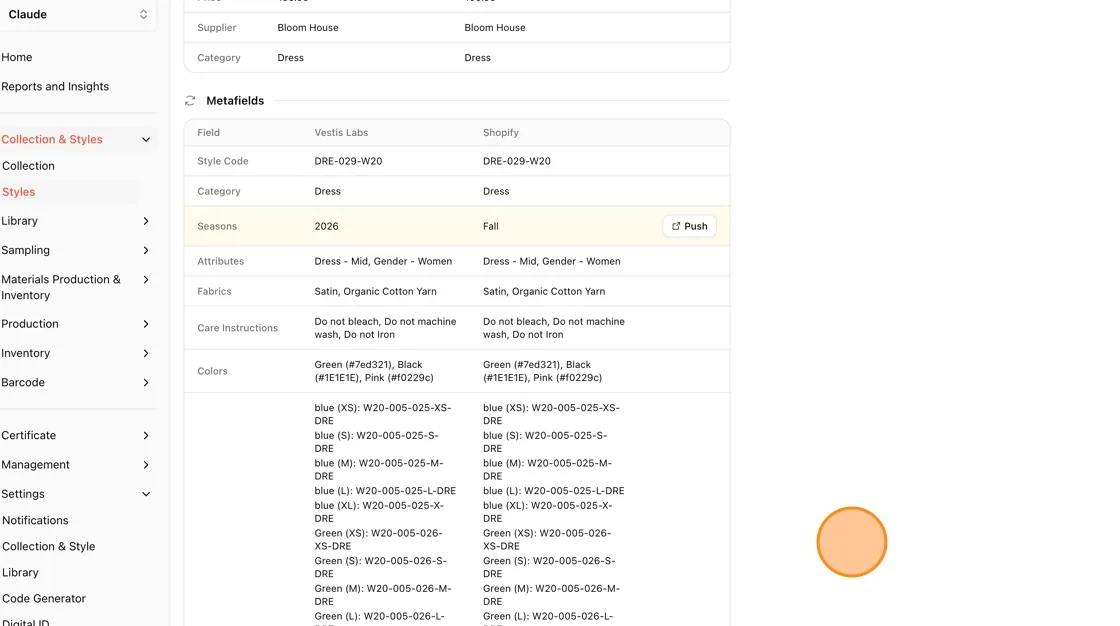This screenshot has height=626, width=1120.
Task: Open Library under Settings
Action: [20, 572]
